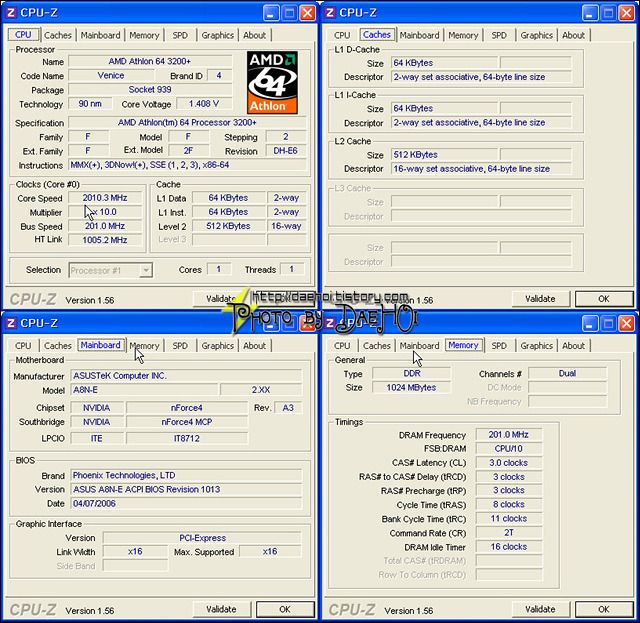Click CPU-Z app icon in Mainboard window title bar
This screenshot has height=623, width=640.
pyautogui.click(x=11, y=323)
